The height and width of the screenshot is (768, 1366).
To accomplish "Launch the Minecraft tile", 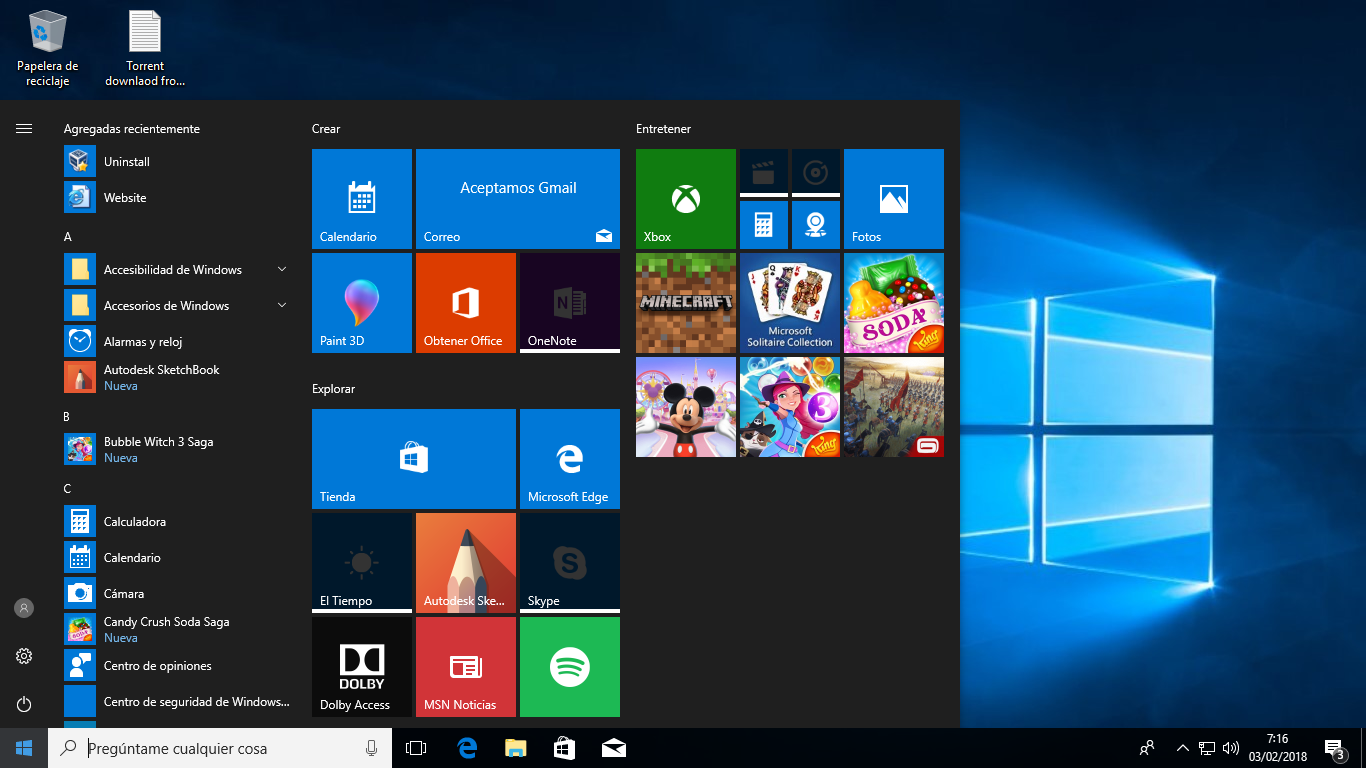I will (x=686, y=303).
